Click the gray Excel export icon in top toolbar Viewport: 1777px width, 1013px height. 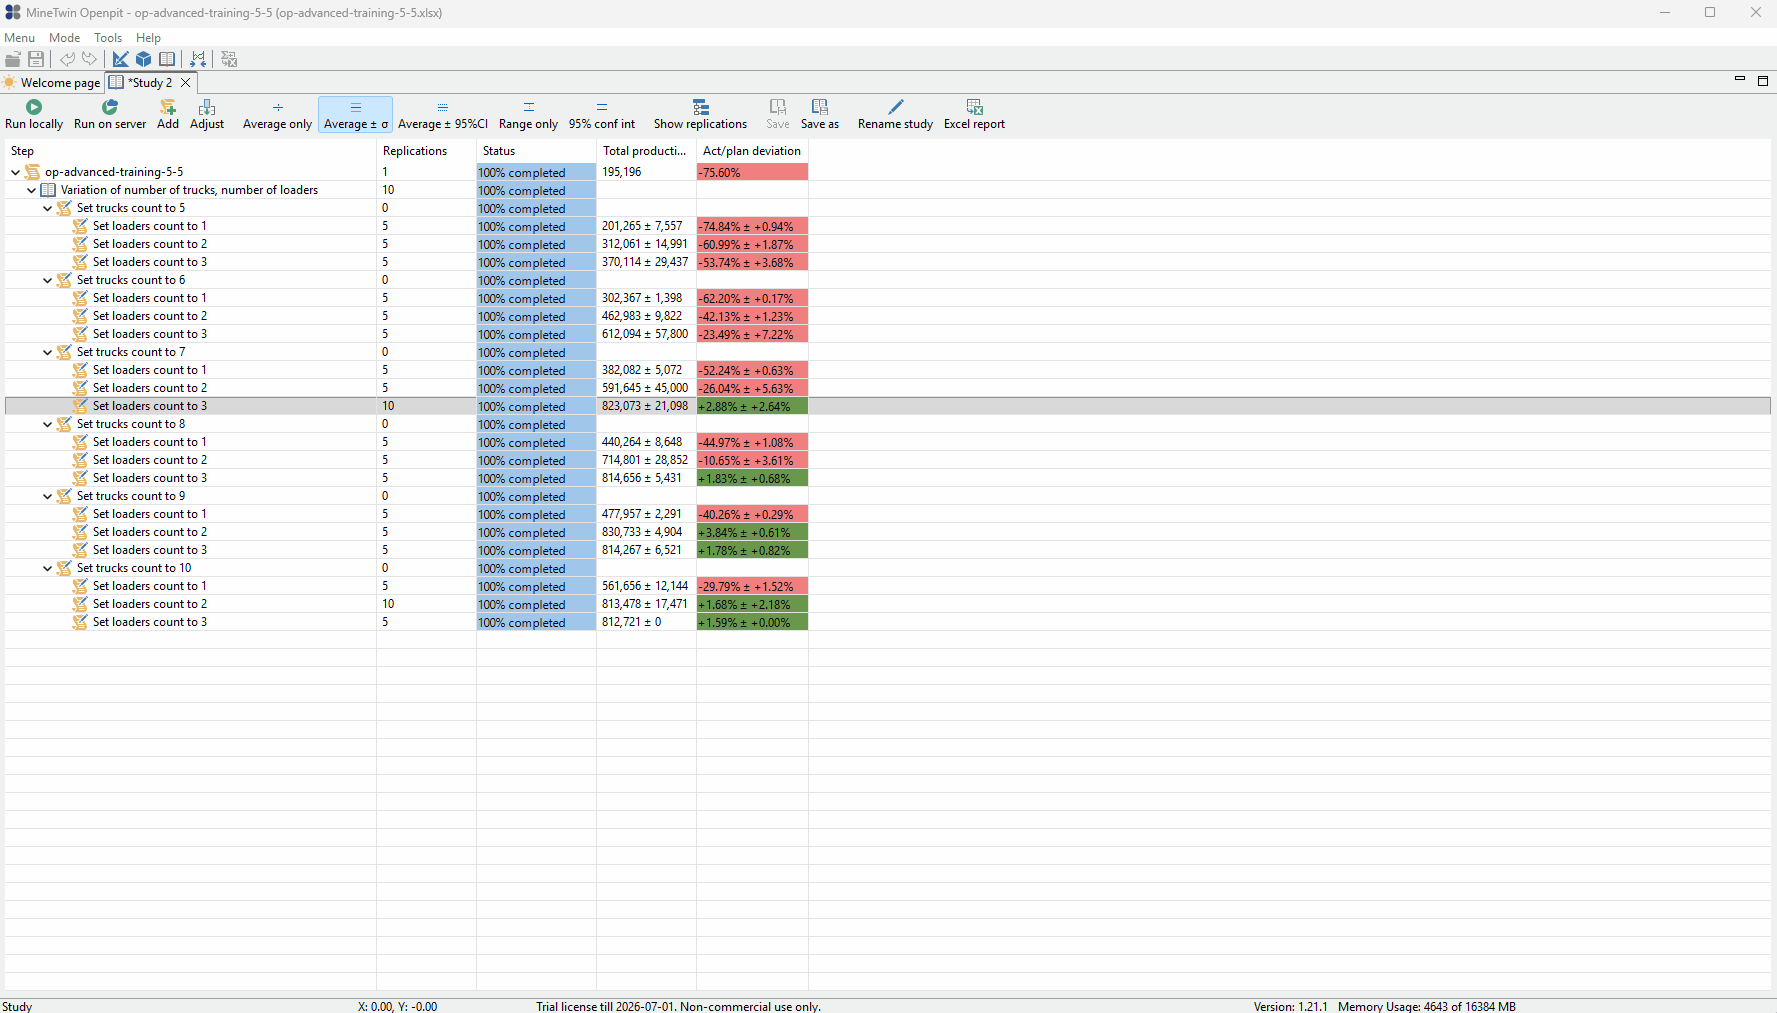[x=229, y=59]
